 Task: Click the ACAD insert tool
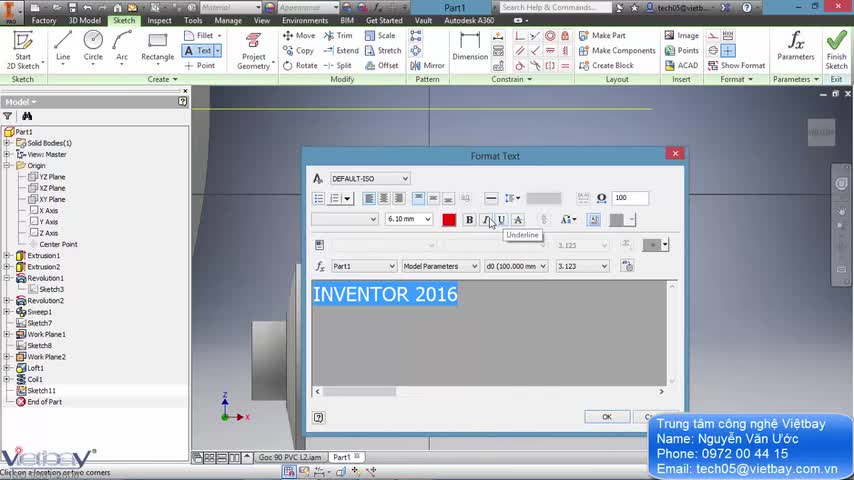pos(681,65)
